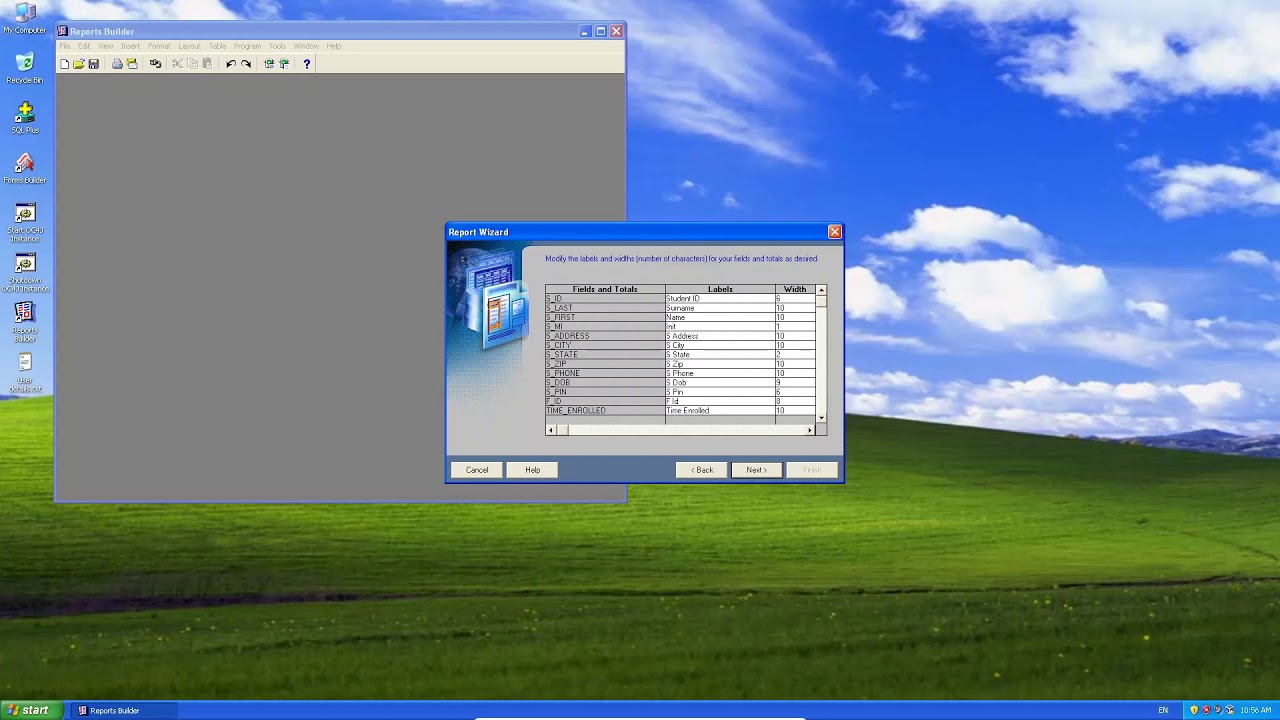Open the Window menu in Reports Builder
Viewport: 1280px width, 720px height.
pos(306,46)
